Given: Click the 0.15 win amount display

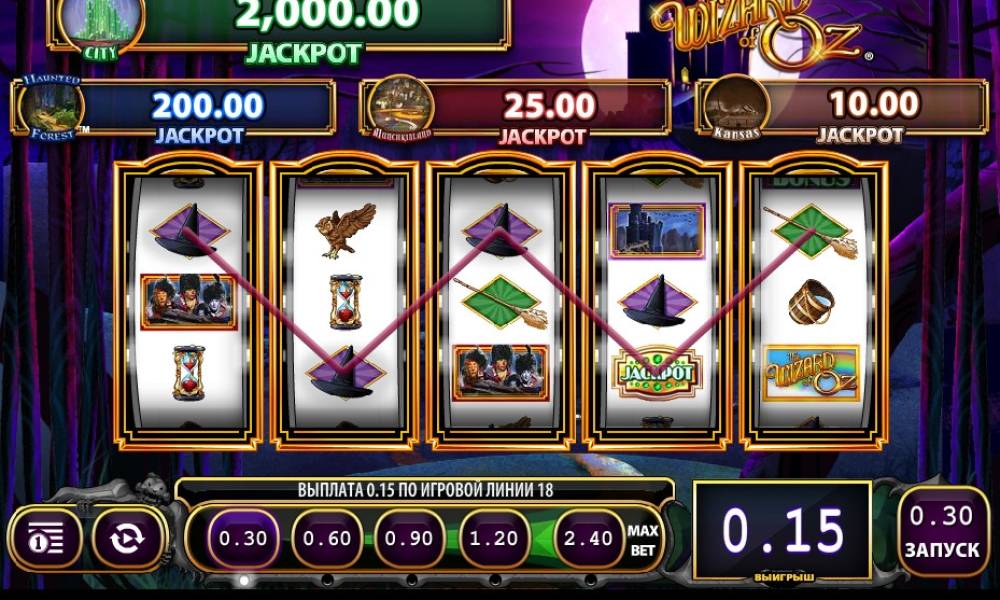Looking at the screenshot, I should click(783, 530).
